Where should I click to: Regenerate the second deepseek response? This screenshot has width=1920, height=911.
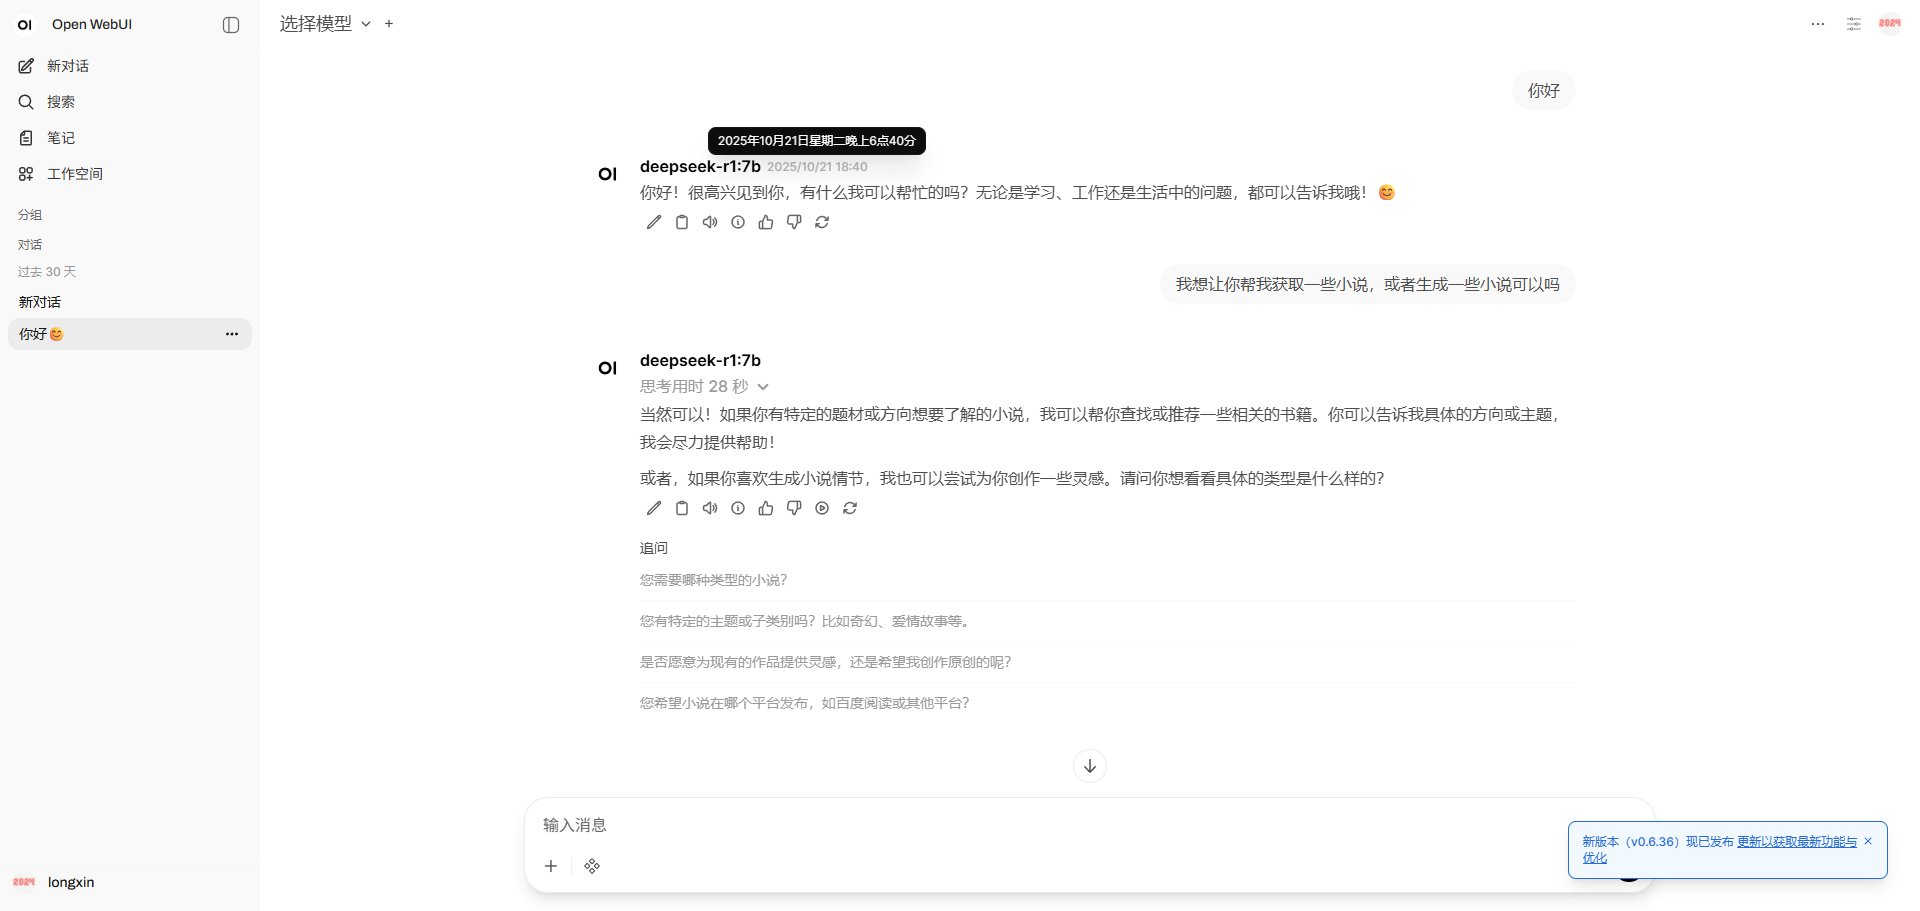[x=850, y=508]
